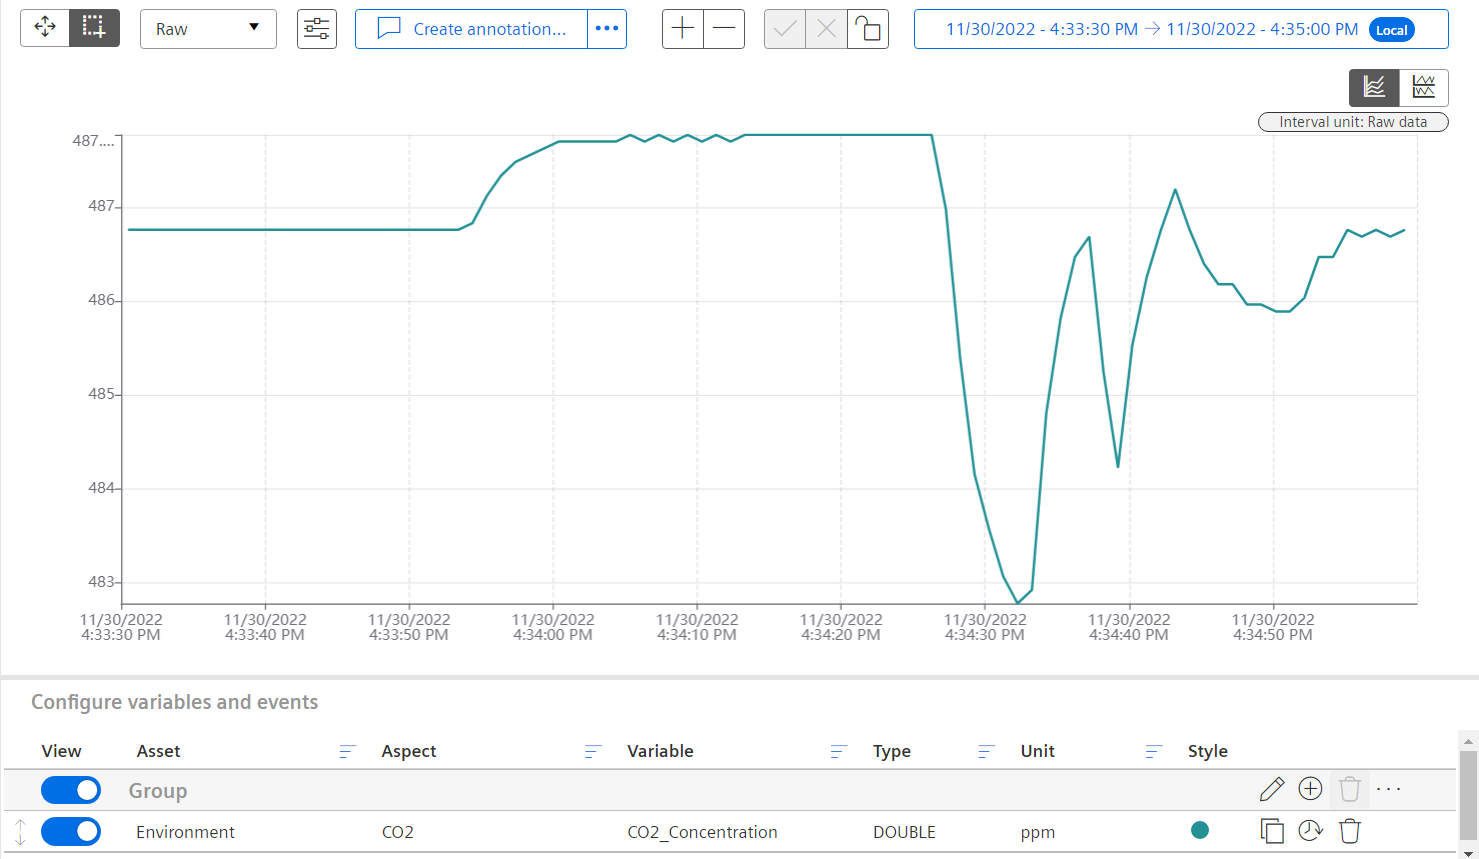1479x859 pixels.
Task: Zoom in with plus button
Action: tap(683, 29)
